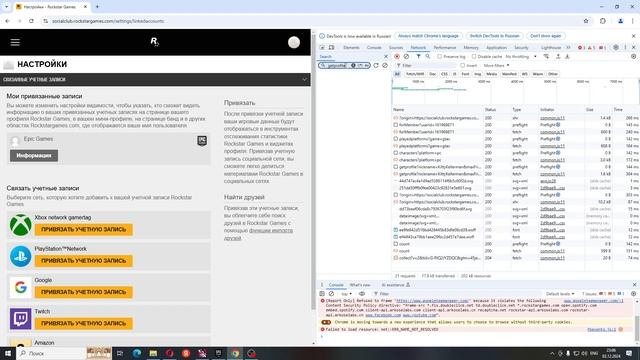Viewport: 640px width, 360px height.
Task: Click the Epic Games Информация button
Action: [34, 156]
